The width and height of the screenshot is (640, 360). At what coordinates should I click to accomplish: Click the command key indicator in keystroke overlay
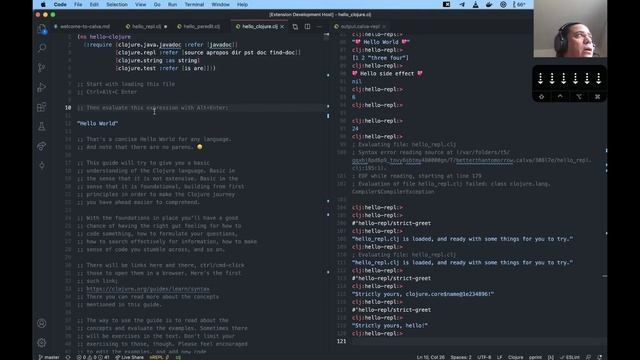[597, 97]
